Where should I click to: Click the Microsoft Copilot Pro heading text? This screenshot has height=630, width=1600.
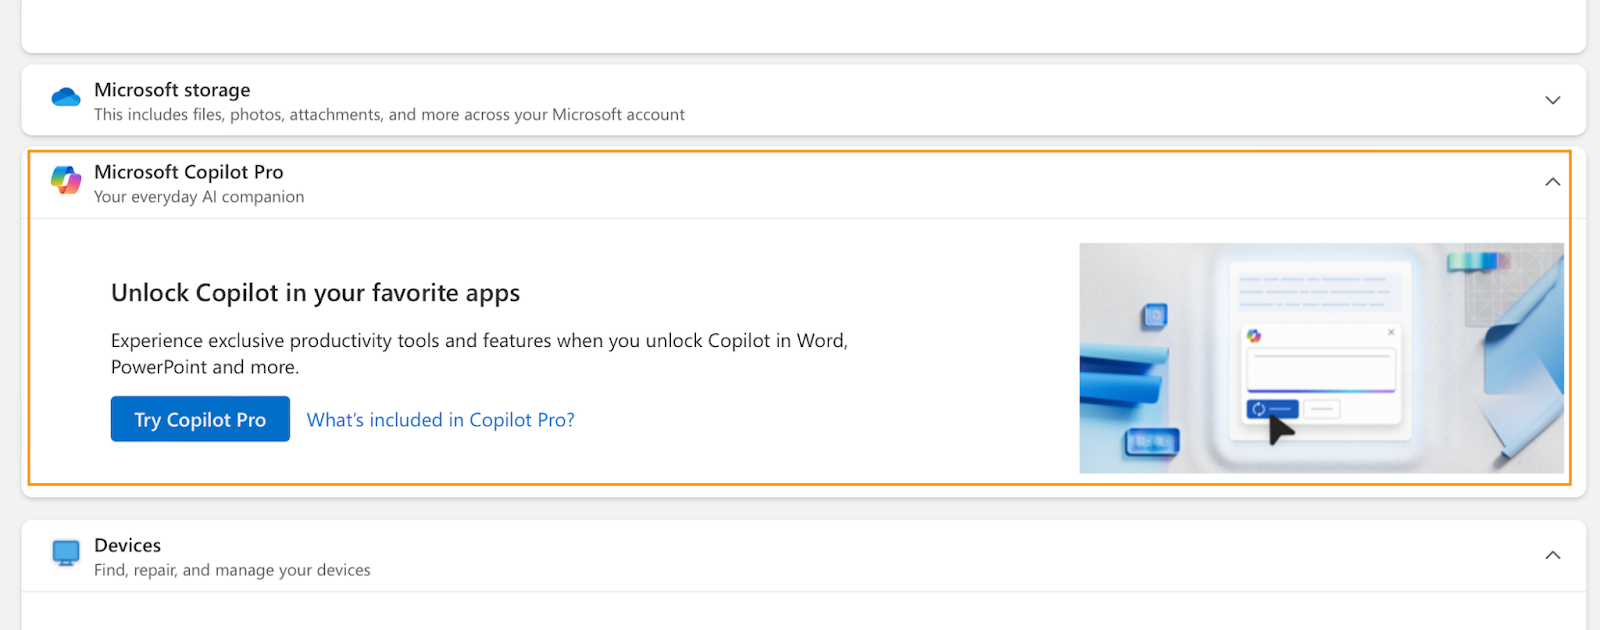(189, 172)
